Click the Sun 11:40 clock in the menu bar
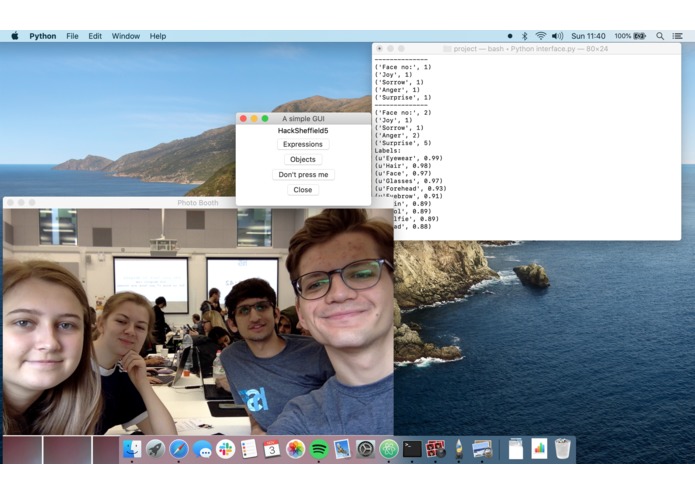The width and height of the screenshot is (695, 494). tap(588, 36)
